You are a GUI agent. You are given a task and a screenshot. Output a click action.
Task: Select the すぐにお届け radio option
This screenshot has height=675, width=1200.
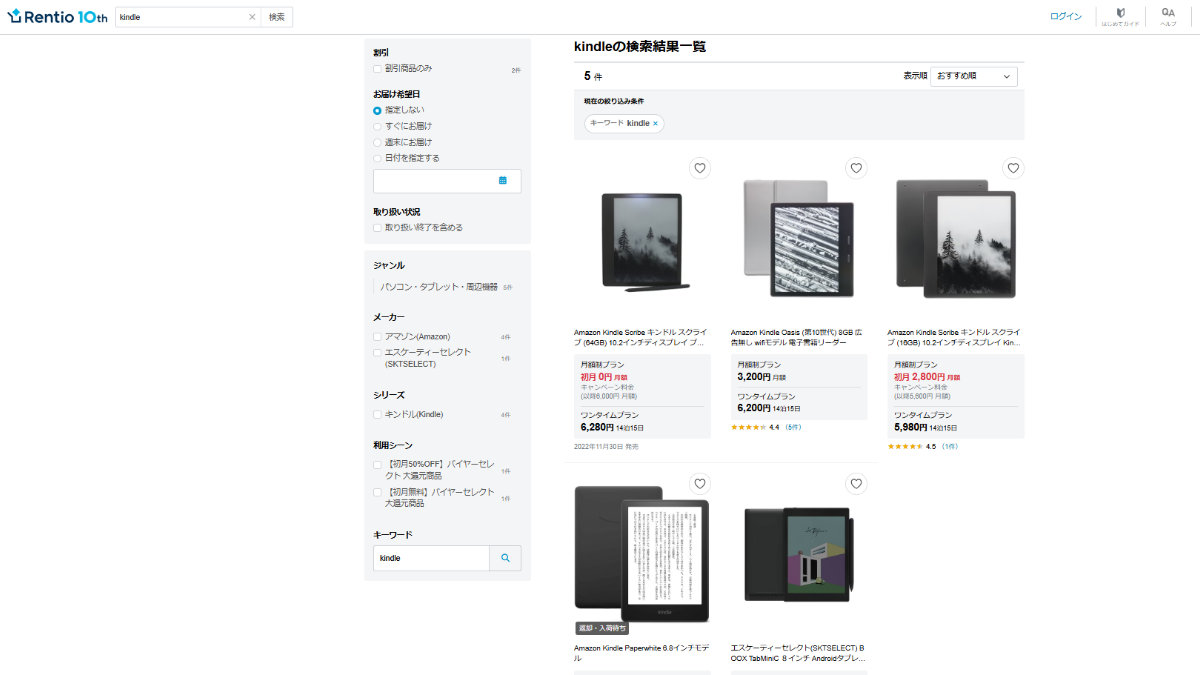point(377,126)
